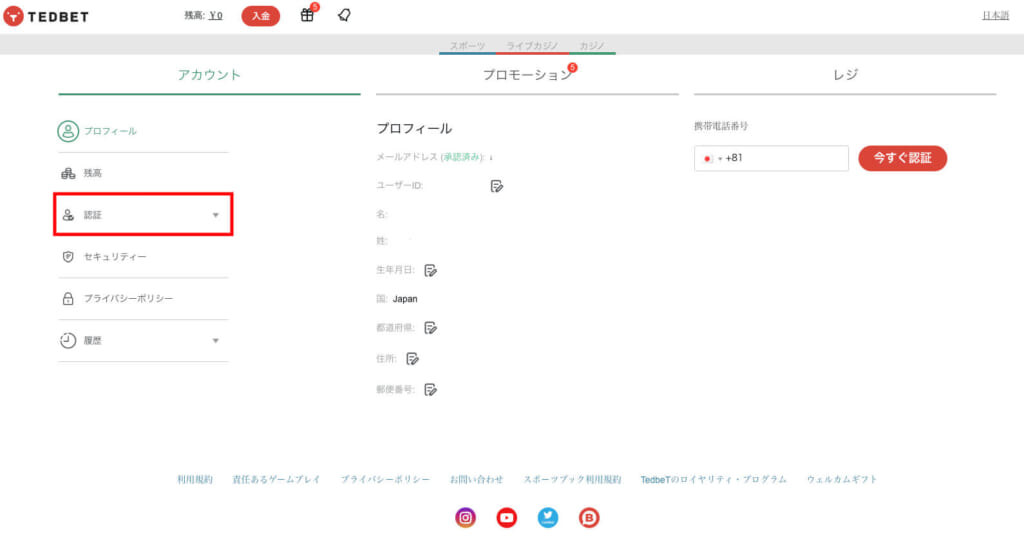
Task: Click the red 入金 deposit button
Action: tap(261, 16)
